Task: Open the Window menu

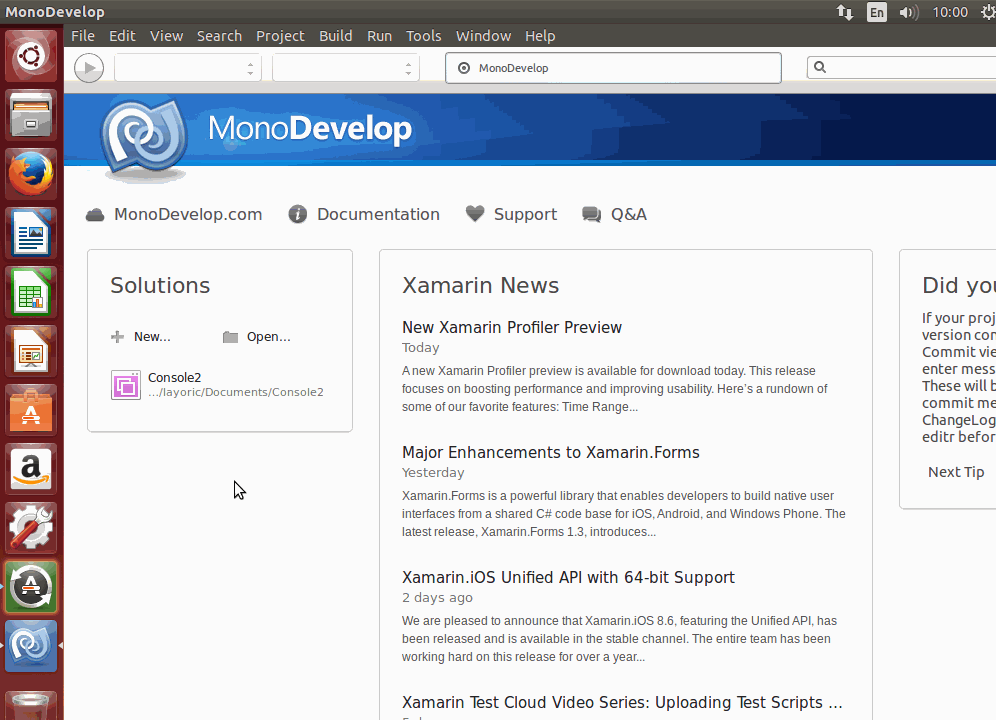Action: tap(483, 36)
